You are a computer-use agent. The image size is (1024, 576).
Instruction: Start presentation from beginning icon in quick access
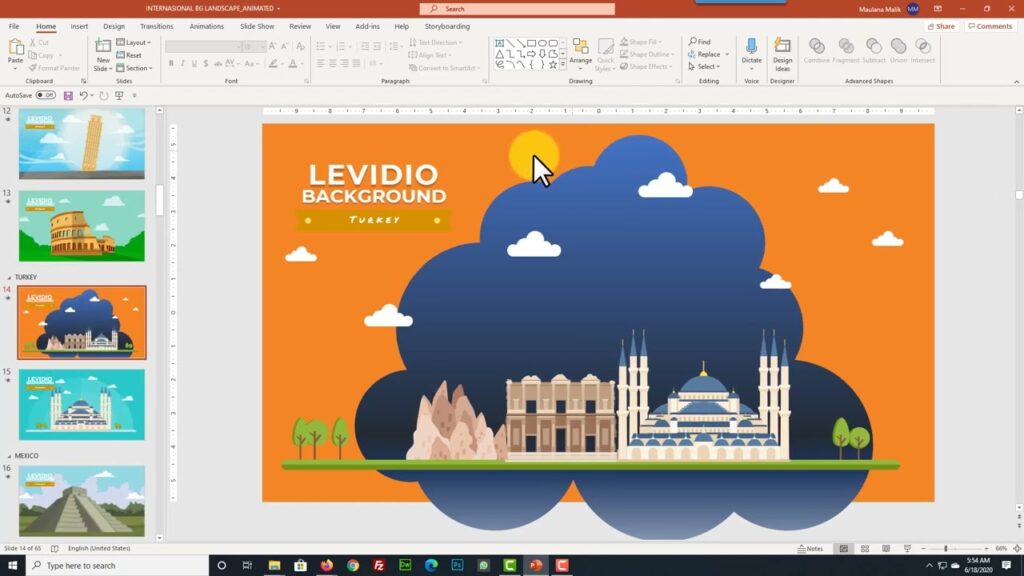pos(119,95)
